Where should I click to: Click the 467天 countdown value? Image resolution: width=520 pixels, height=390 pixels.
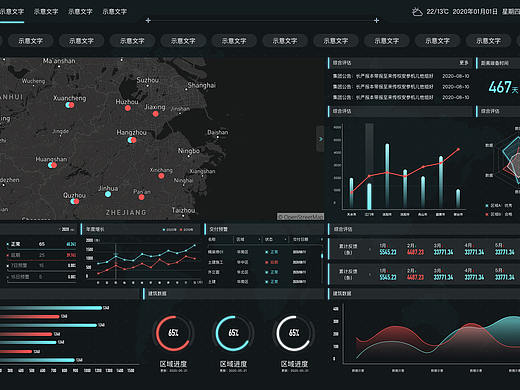[503, 87]
